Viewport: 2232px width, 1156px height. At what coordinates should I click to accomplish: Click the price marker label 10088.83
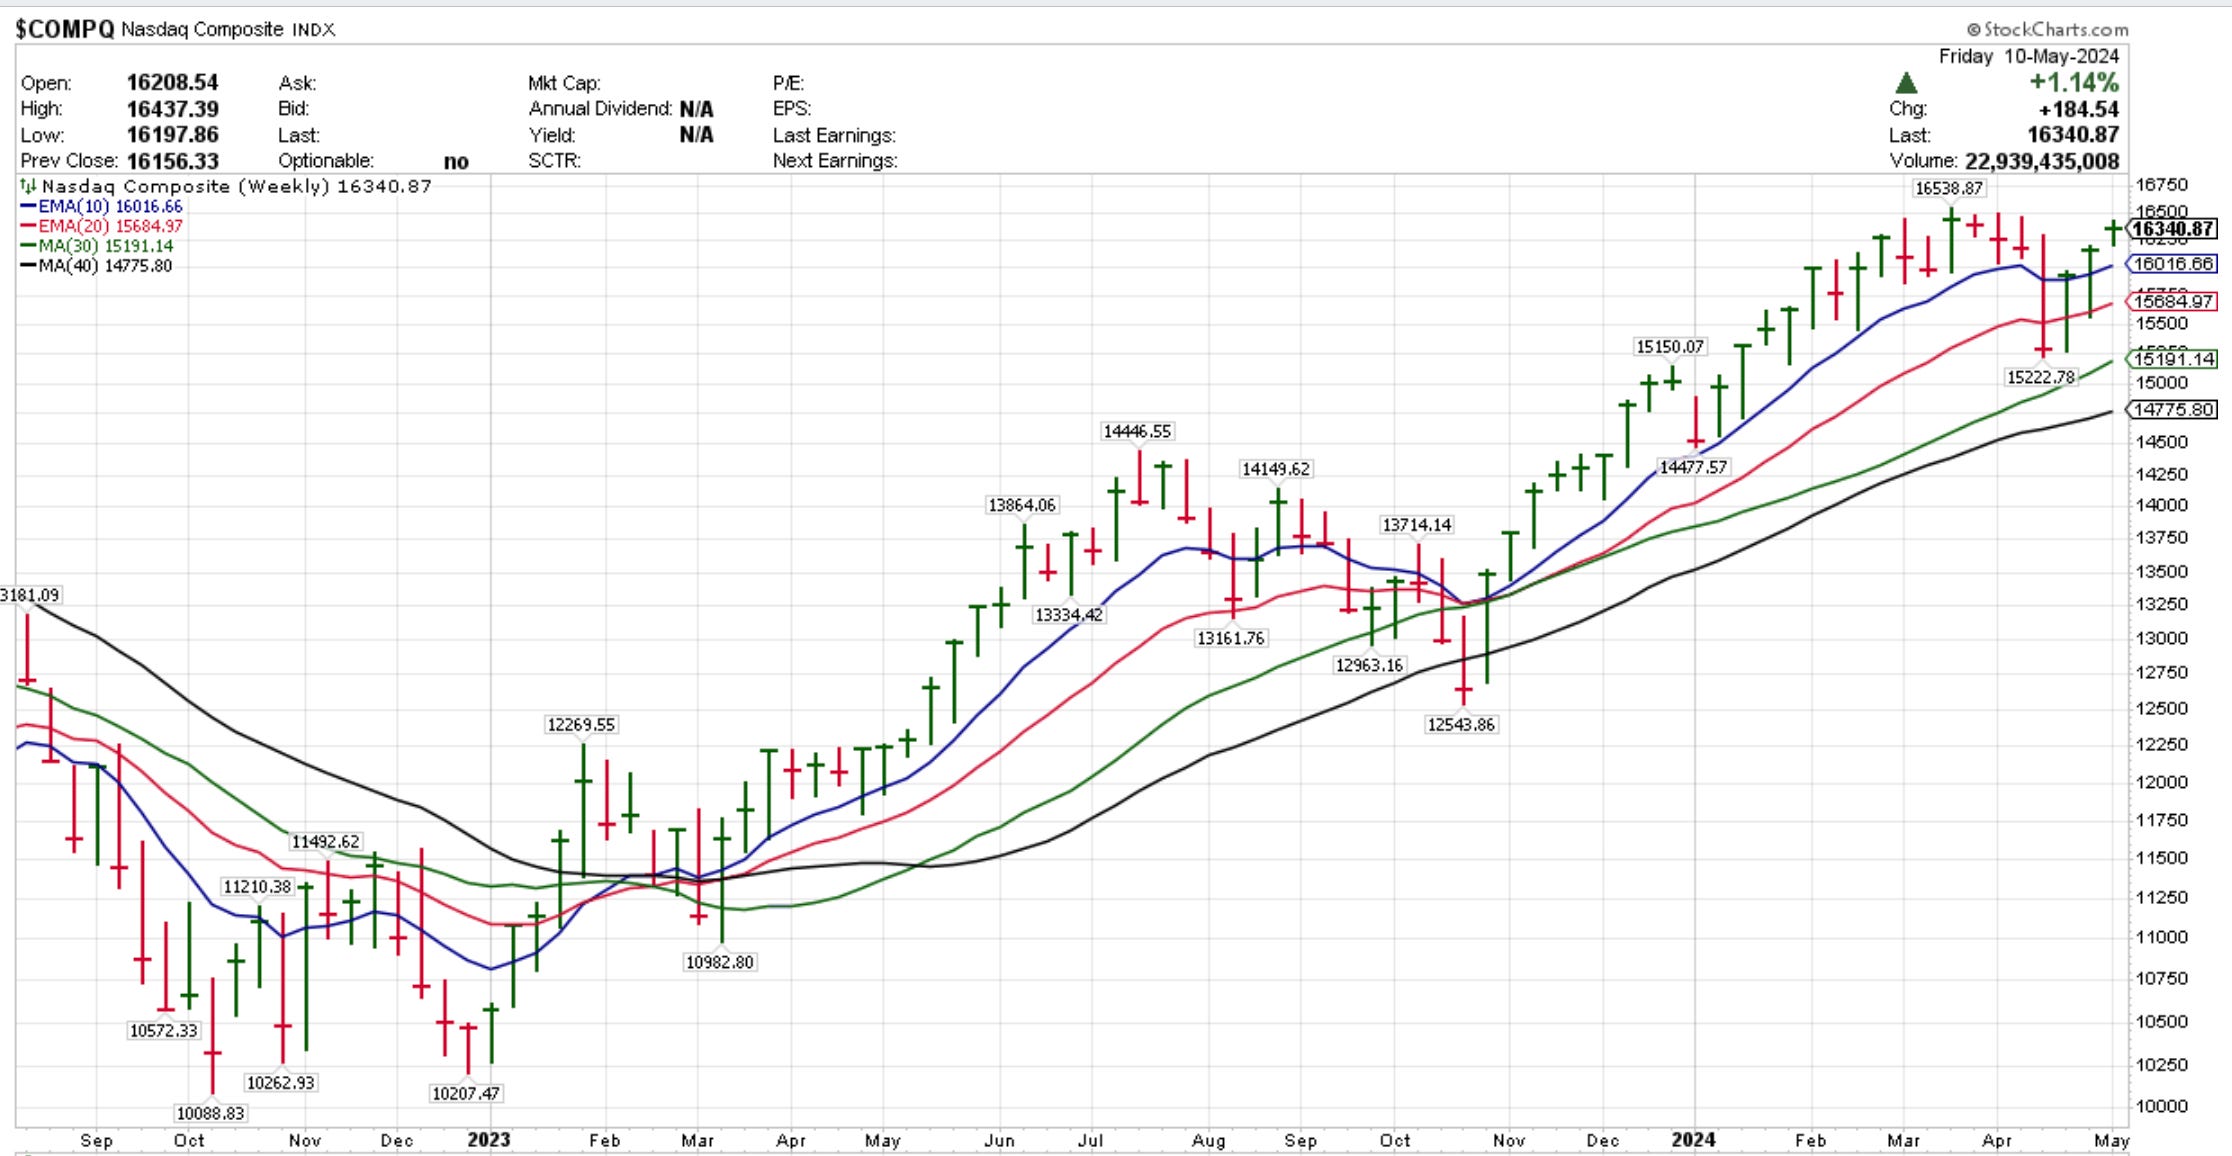tap(210, 1113)
